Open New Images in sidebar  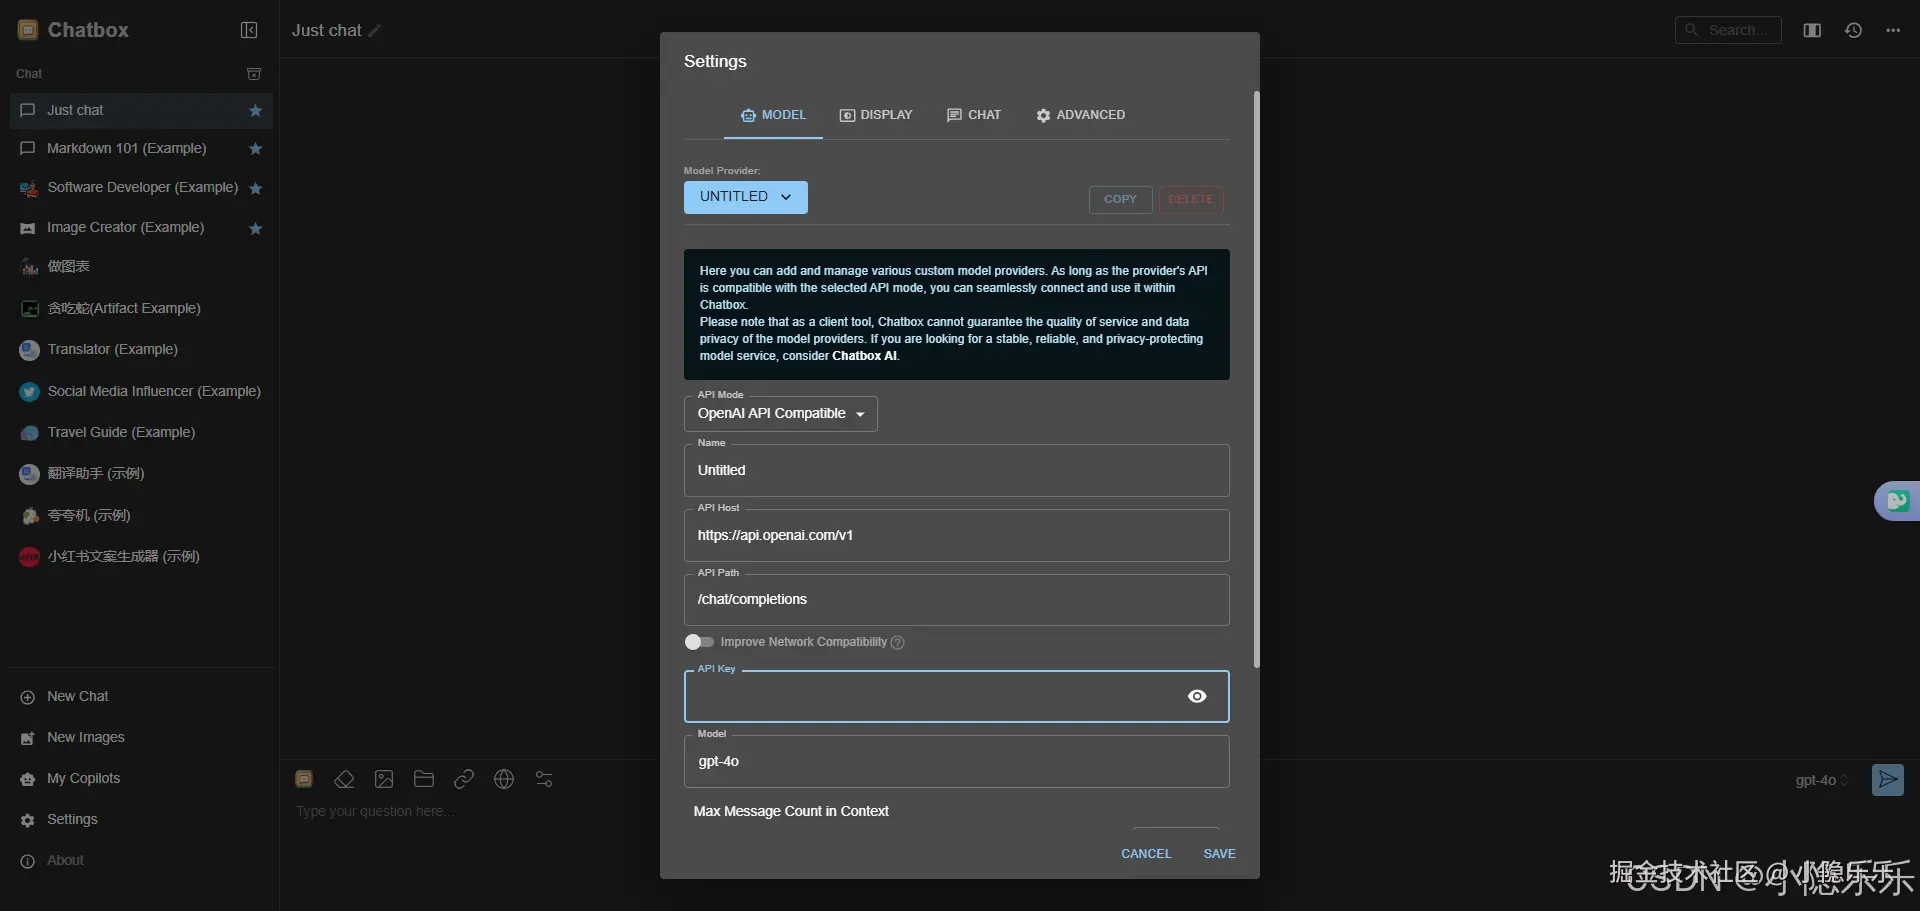coord(141,737)
